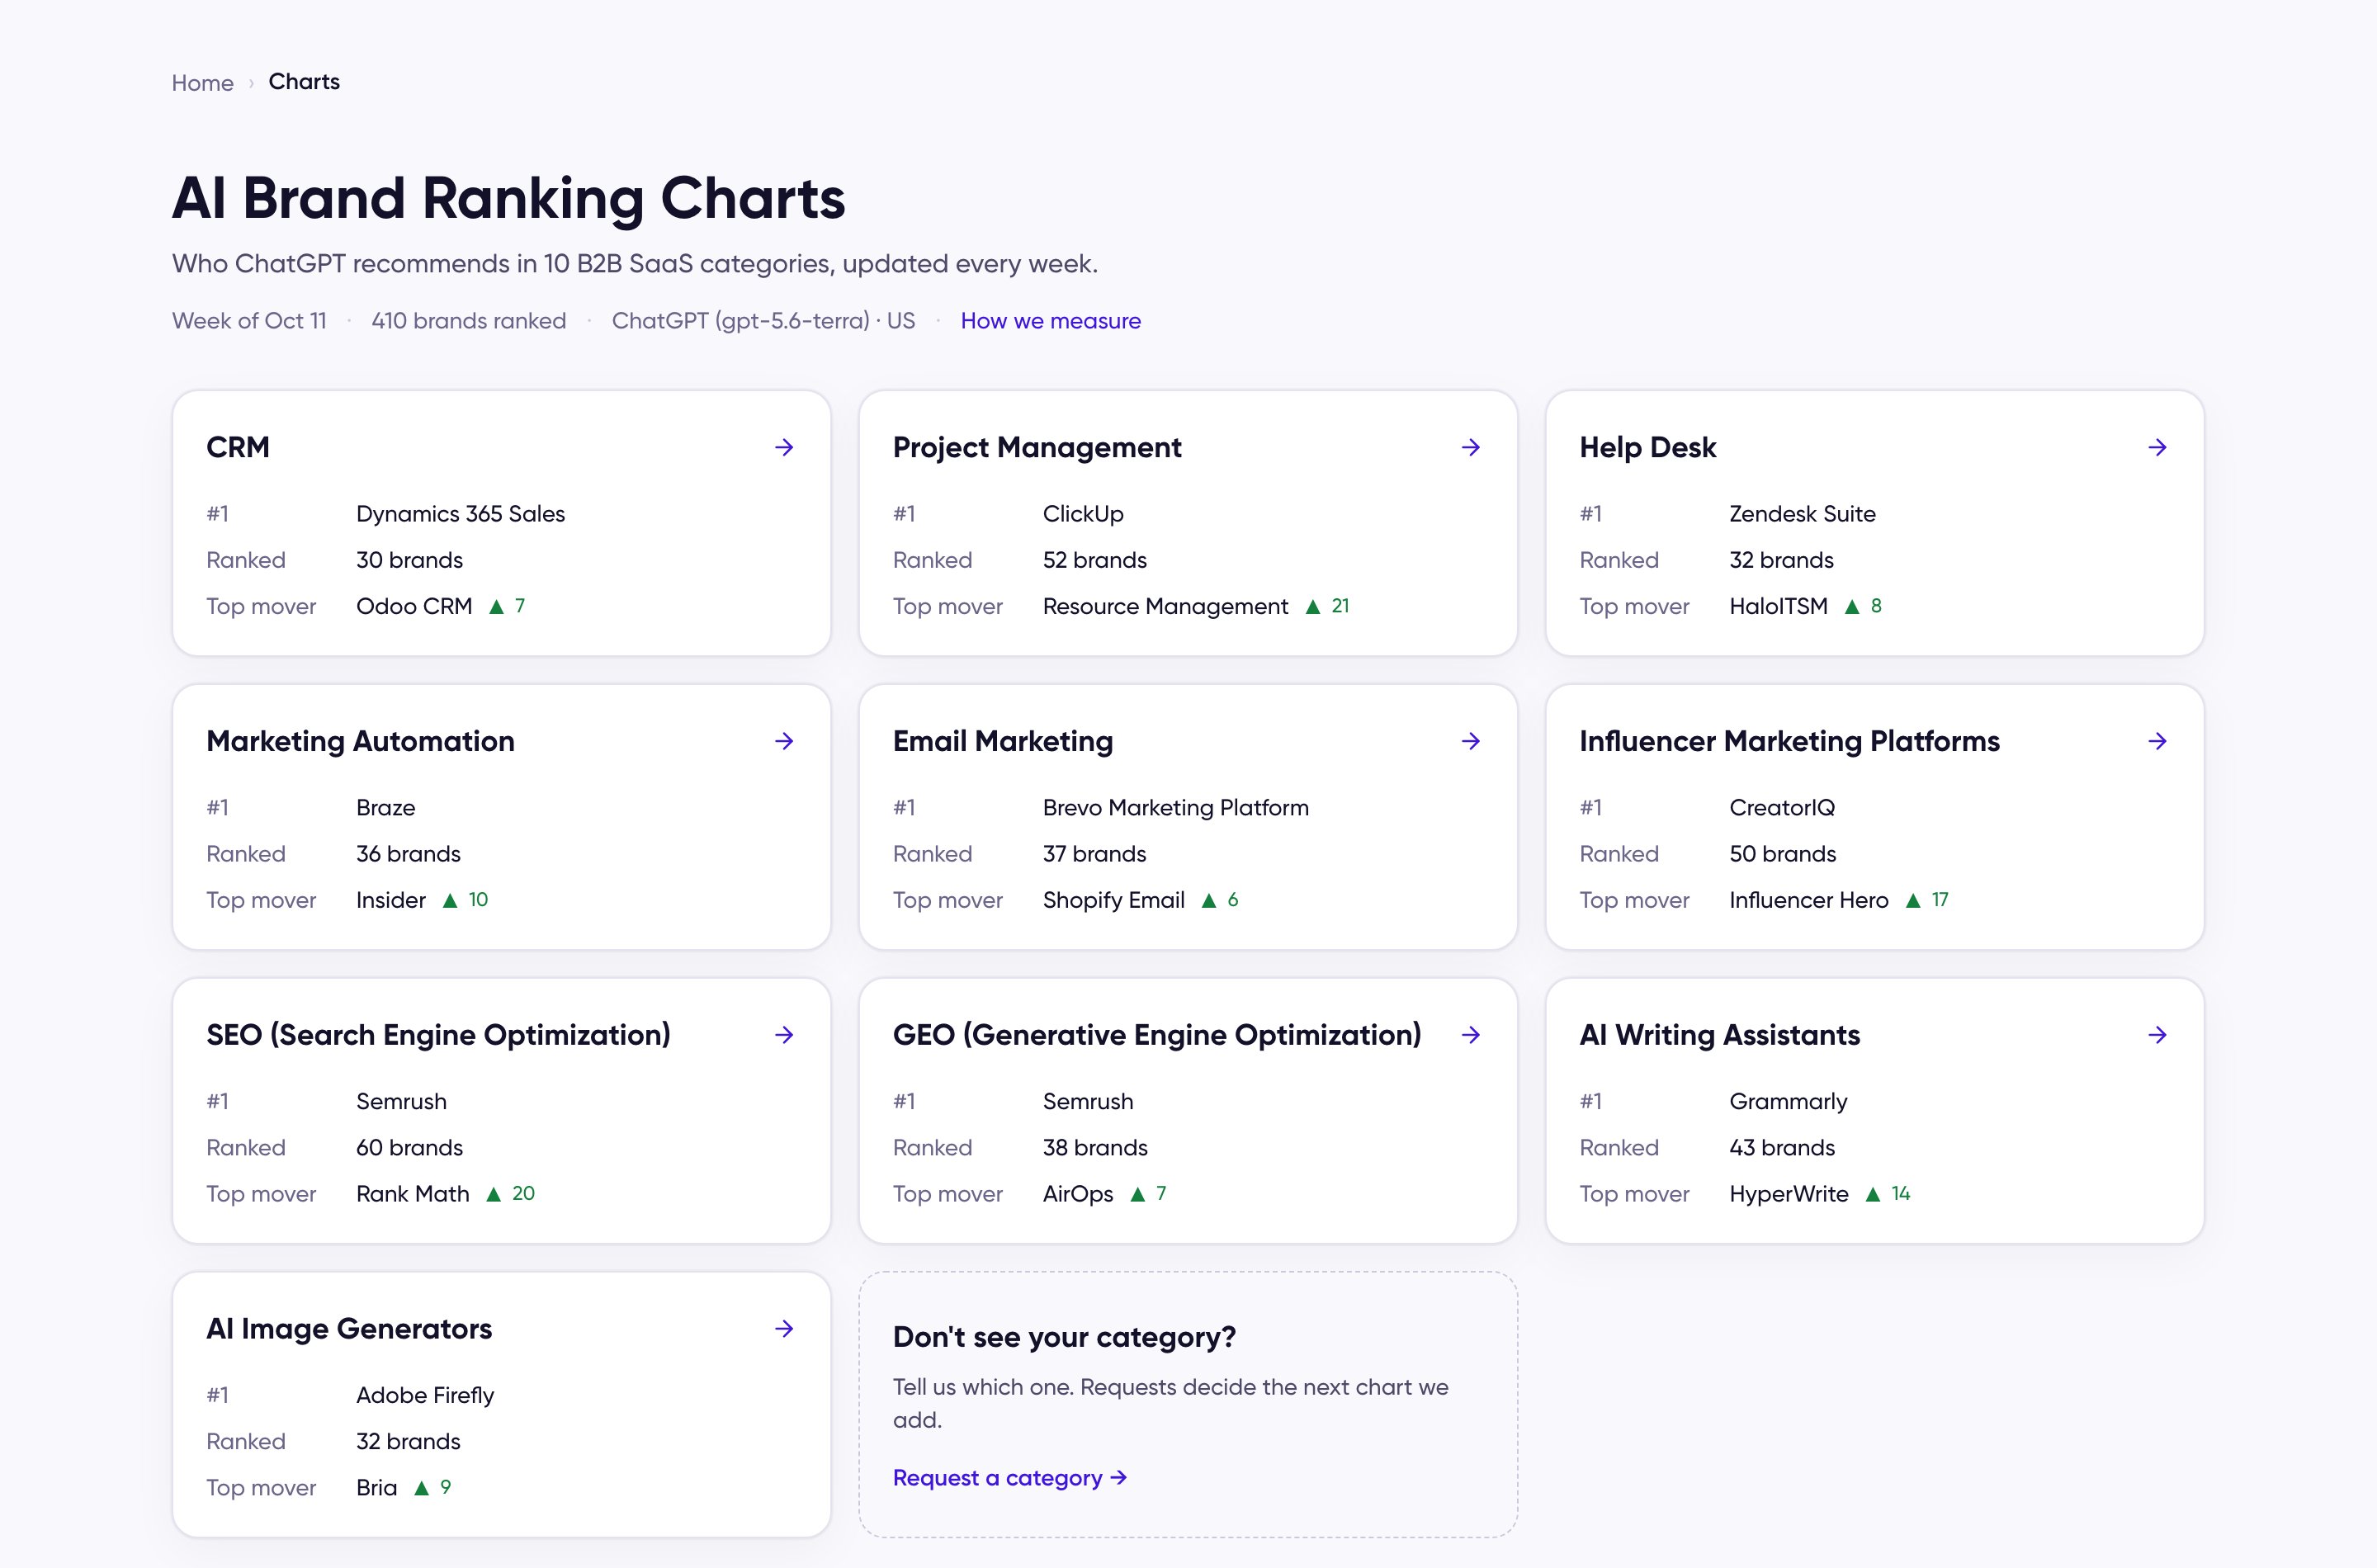Image resolution: width=2377 pixels, height=1568 pixels.
Task: Click the Email Marketing card arrow
Action: [x=1470, y=741]
